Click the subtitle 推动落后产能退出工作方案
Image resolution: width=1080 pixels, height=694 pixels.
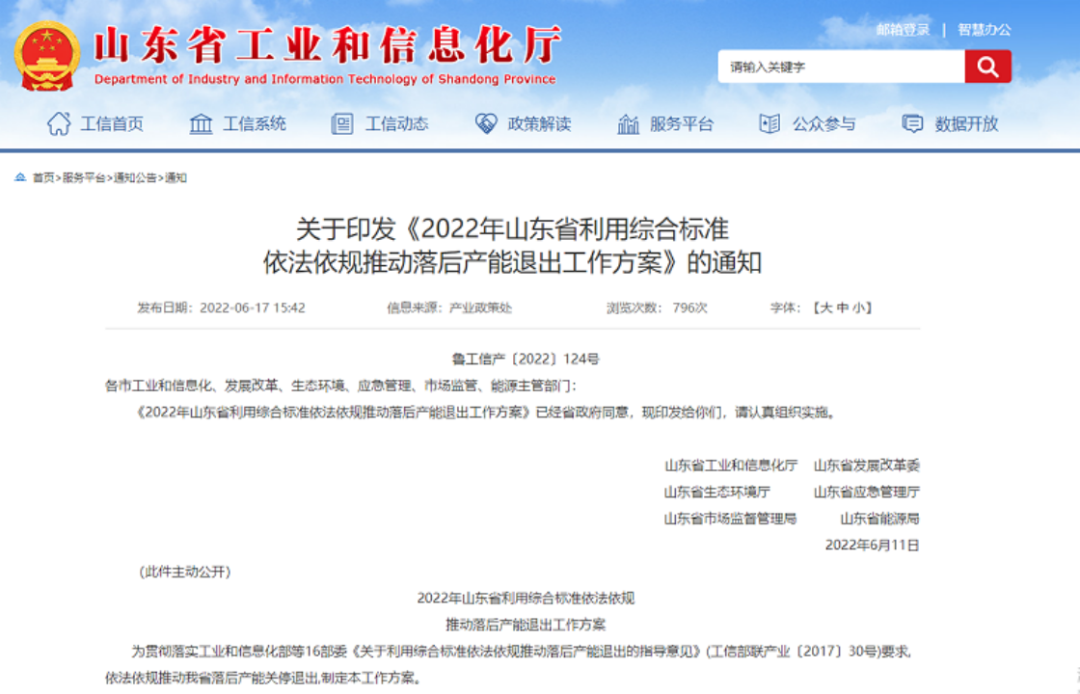click(x=526, y=624)
